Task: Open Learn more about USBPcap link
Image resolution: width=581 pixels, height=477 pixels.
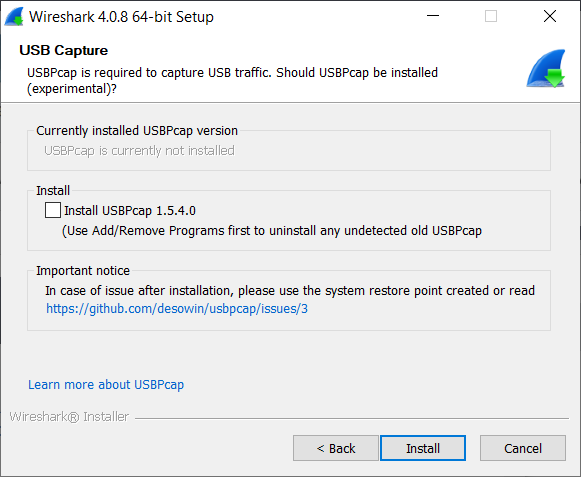Action: 106,385
